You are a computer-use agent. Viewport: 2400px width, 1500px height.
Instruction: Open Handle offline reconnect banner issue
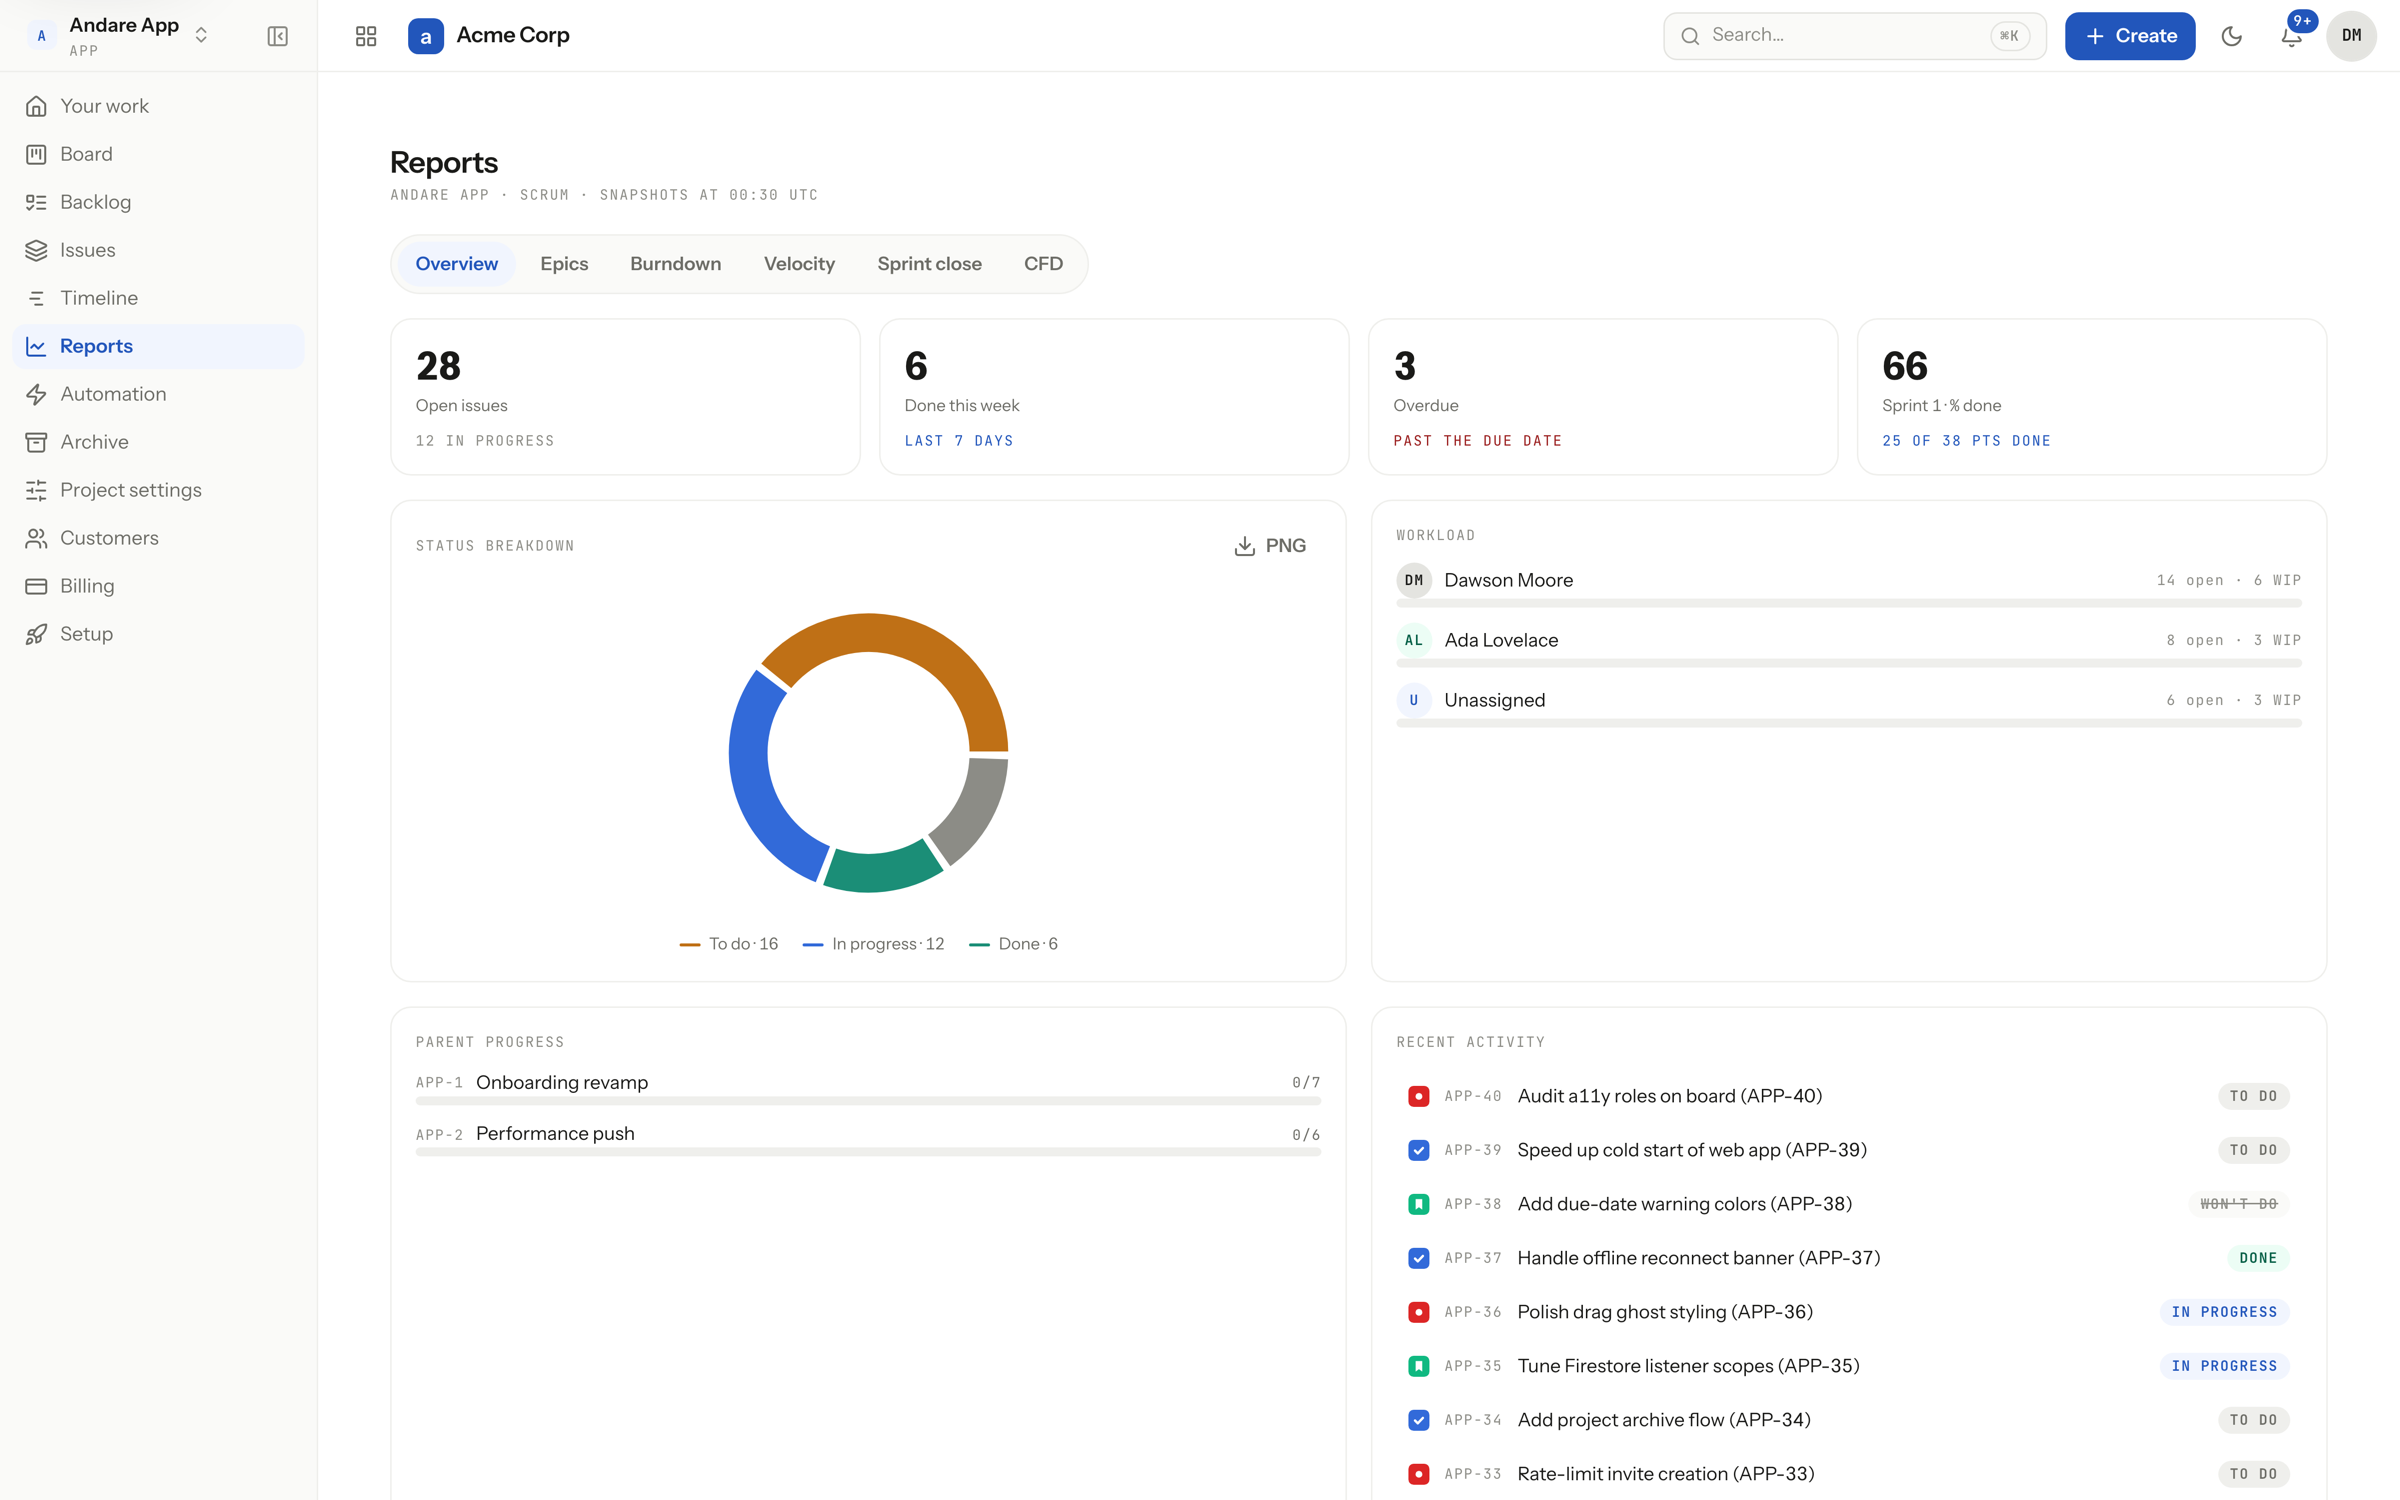coord(1698,1258)
